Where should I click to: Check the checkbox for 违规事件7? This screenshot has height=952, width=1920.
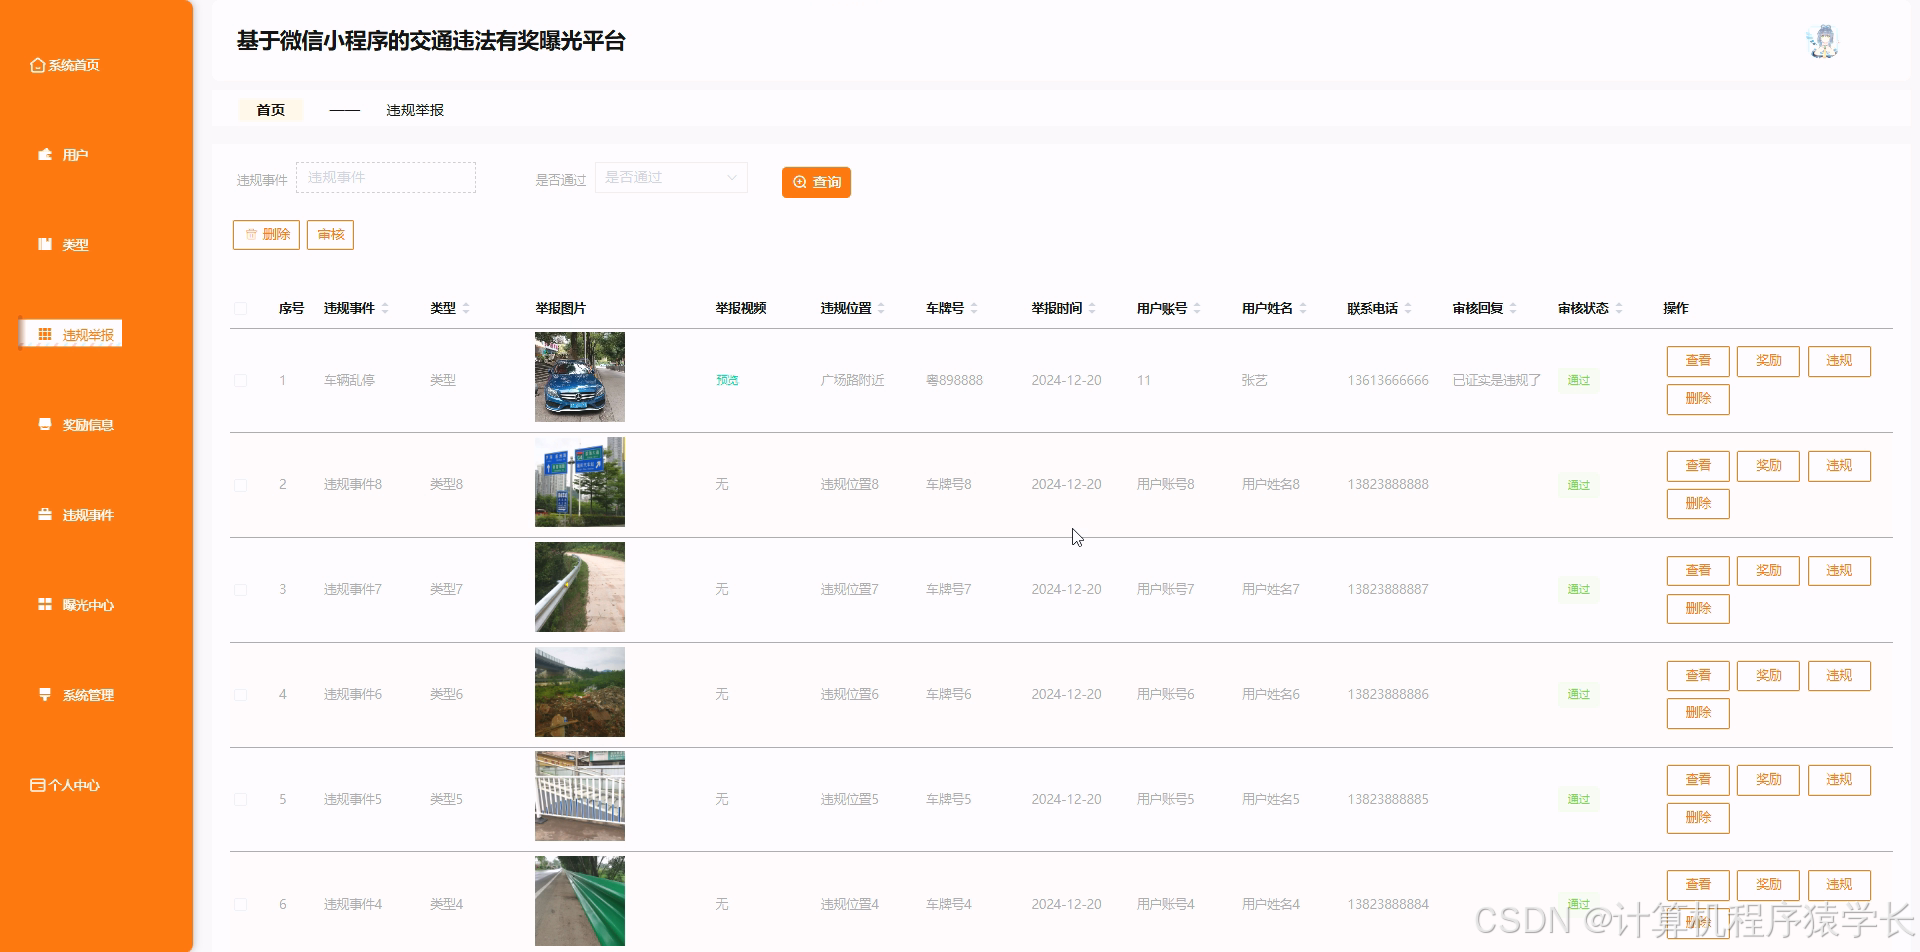pyautogui.click(x=240, y=589)
